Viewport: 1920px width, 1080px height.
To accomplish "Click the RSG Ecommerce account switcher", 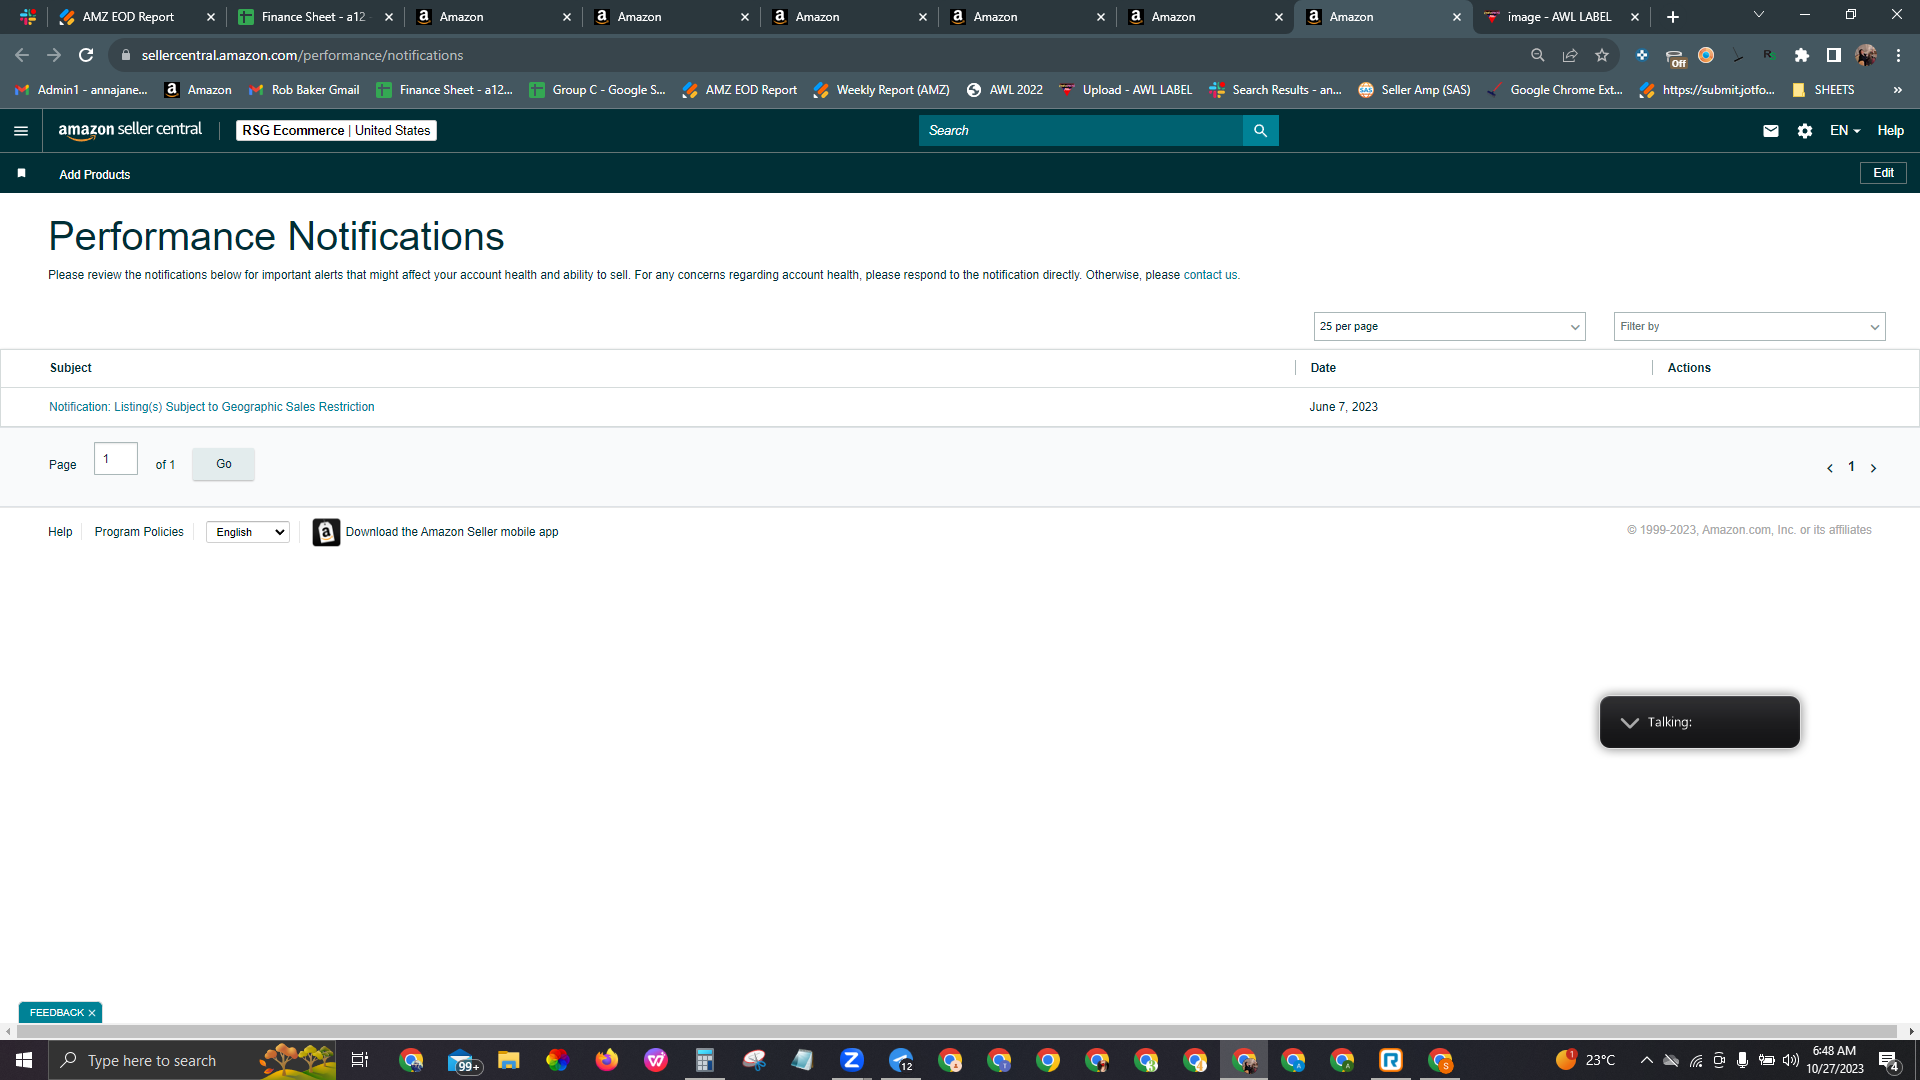I will [336, 131].
